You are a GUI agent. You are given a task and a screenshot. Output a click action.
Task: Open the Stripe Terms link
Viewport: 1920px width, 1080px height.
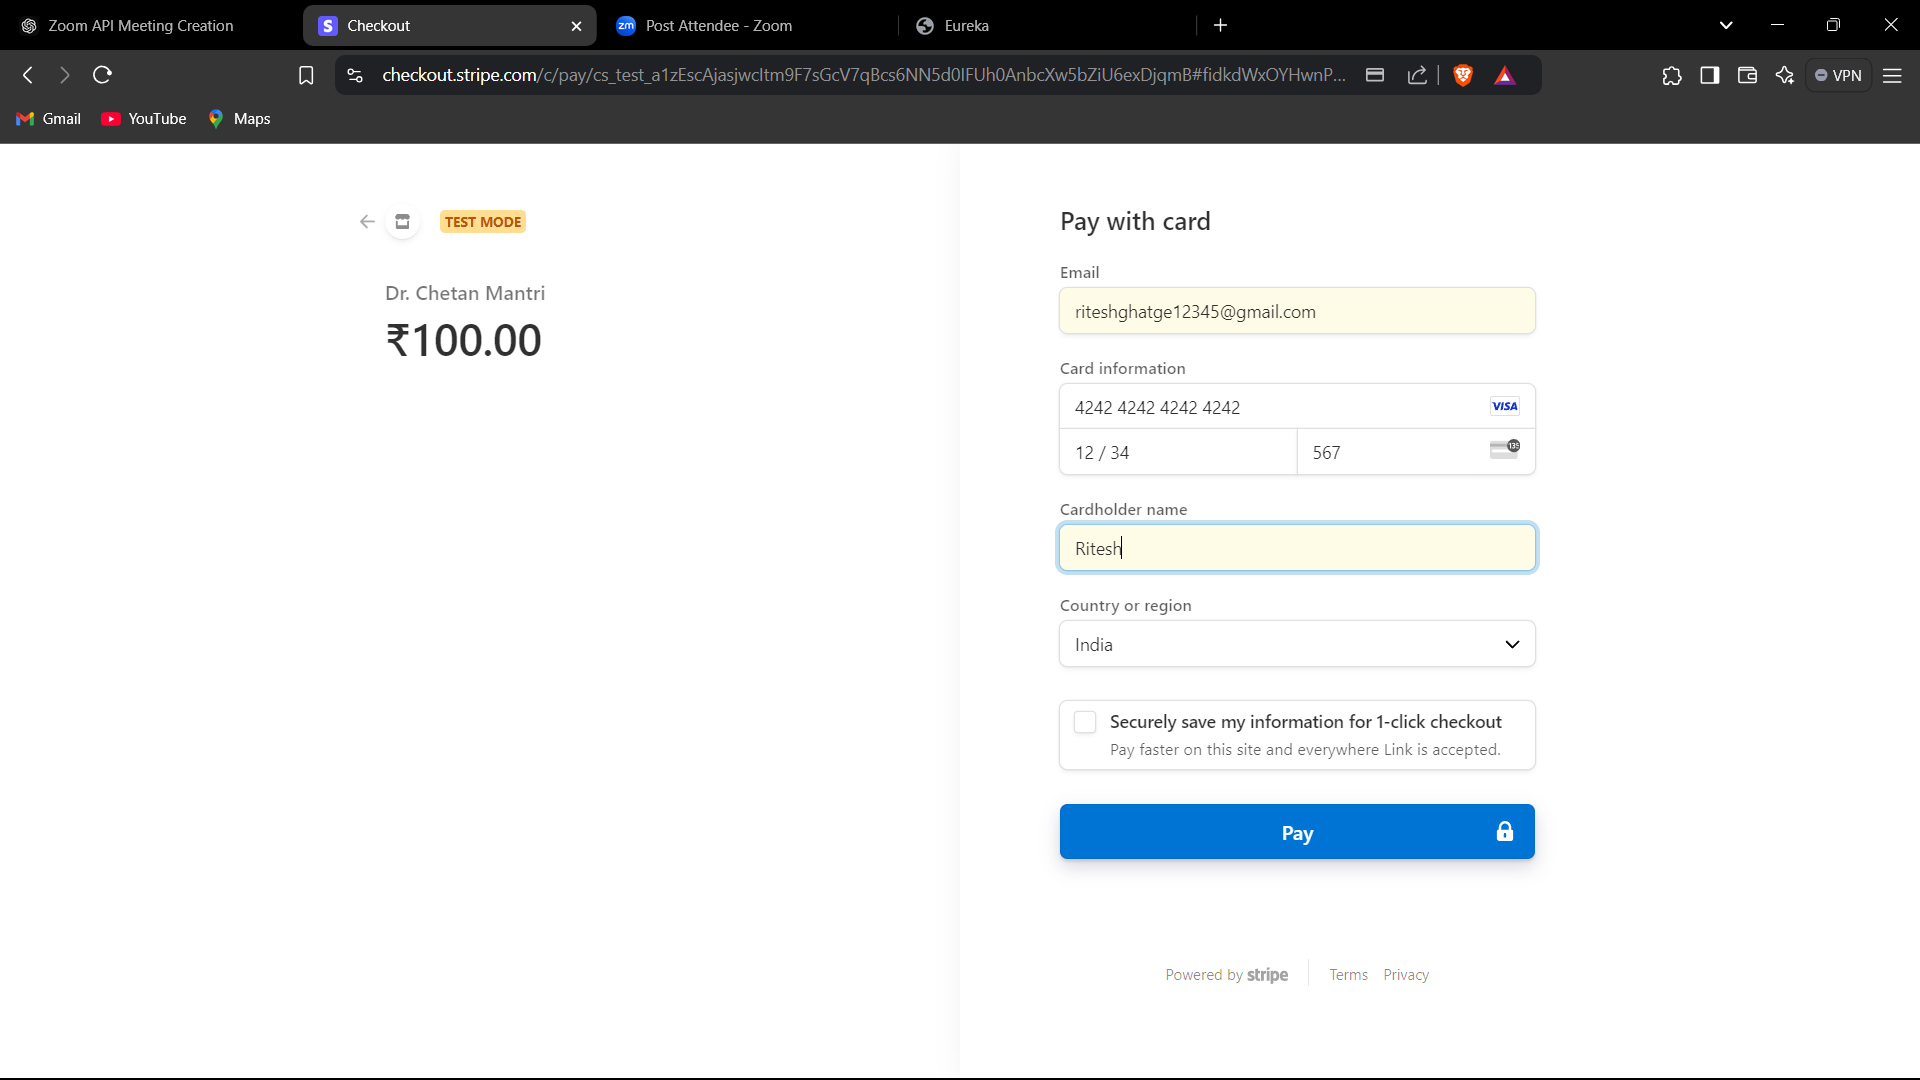(1348, 975)
